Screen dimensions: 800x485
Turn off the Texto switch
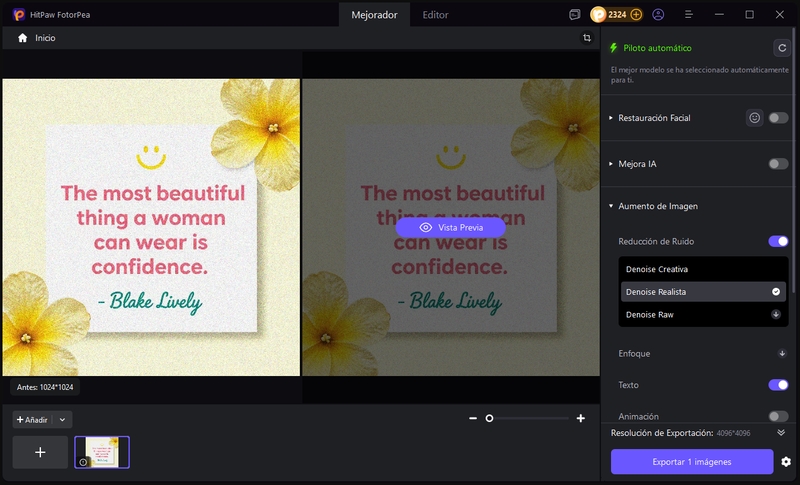point(778,385)
